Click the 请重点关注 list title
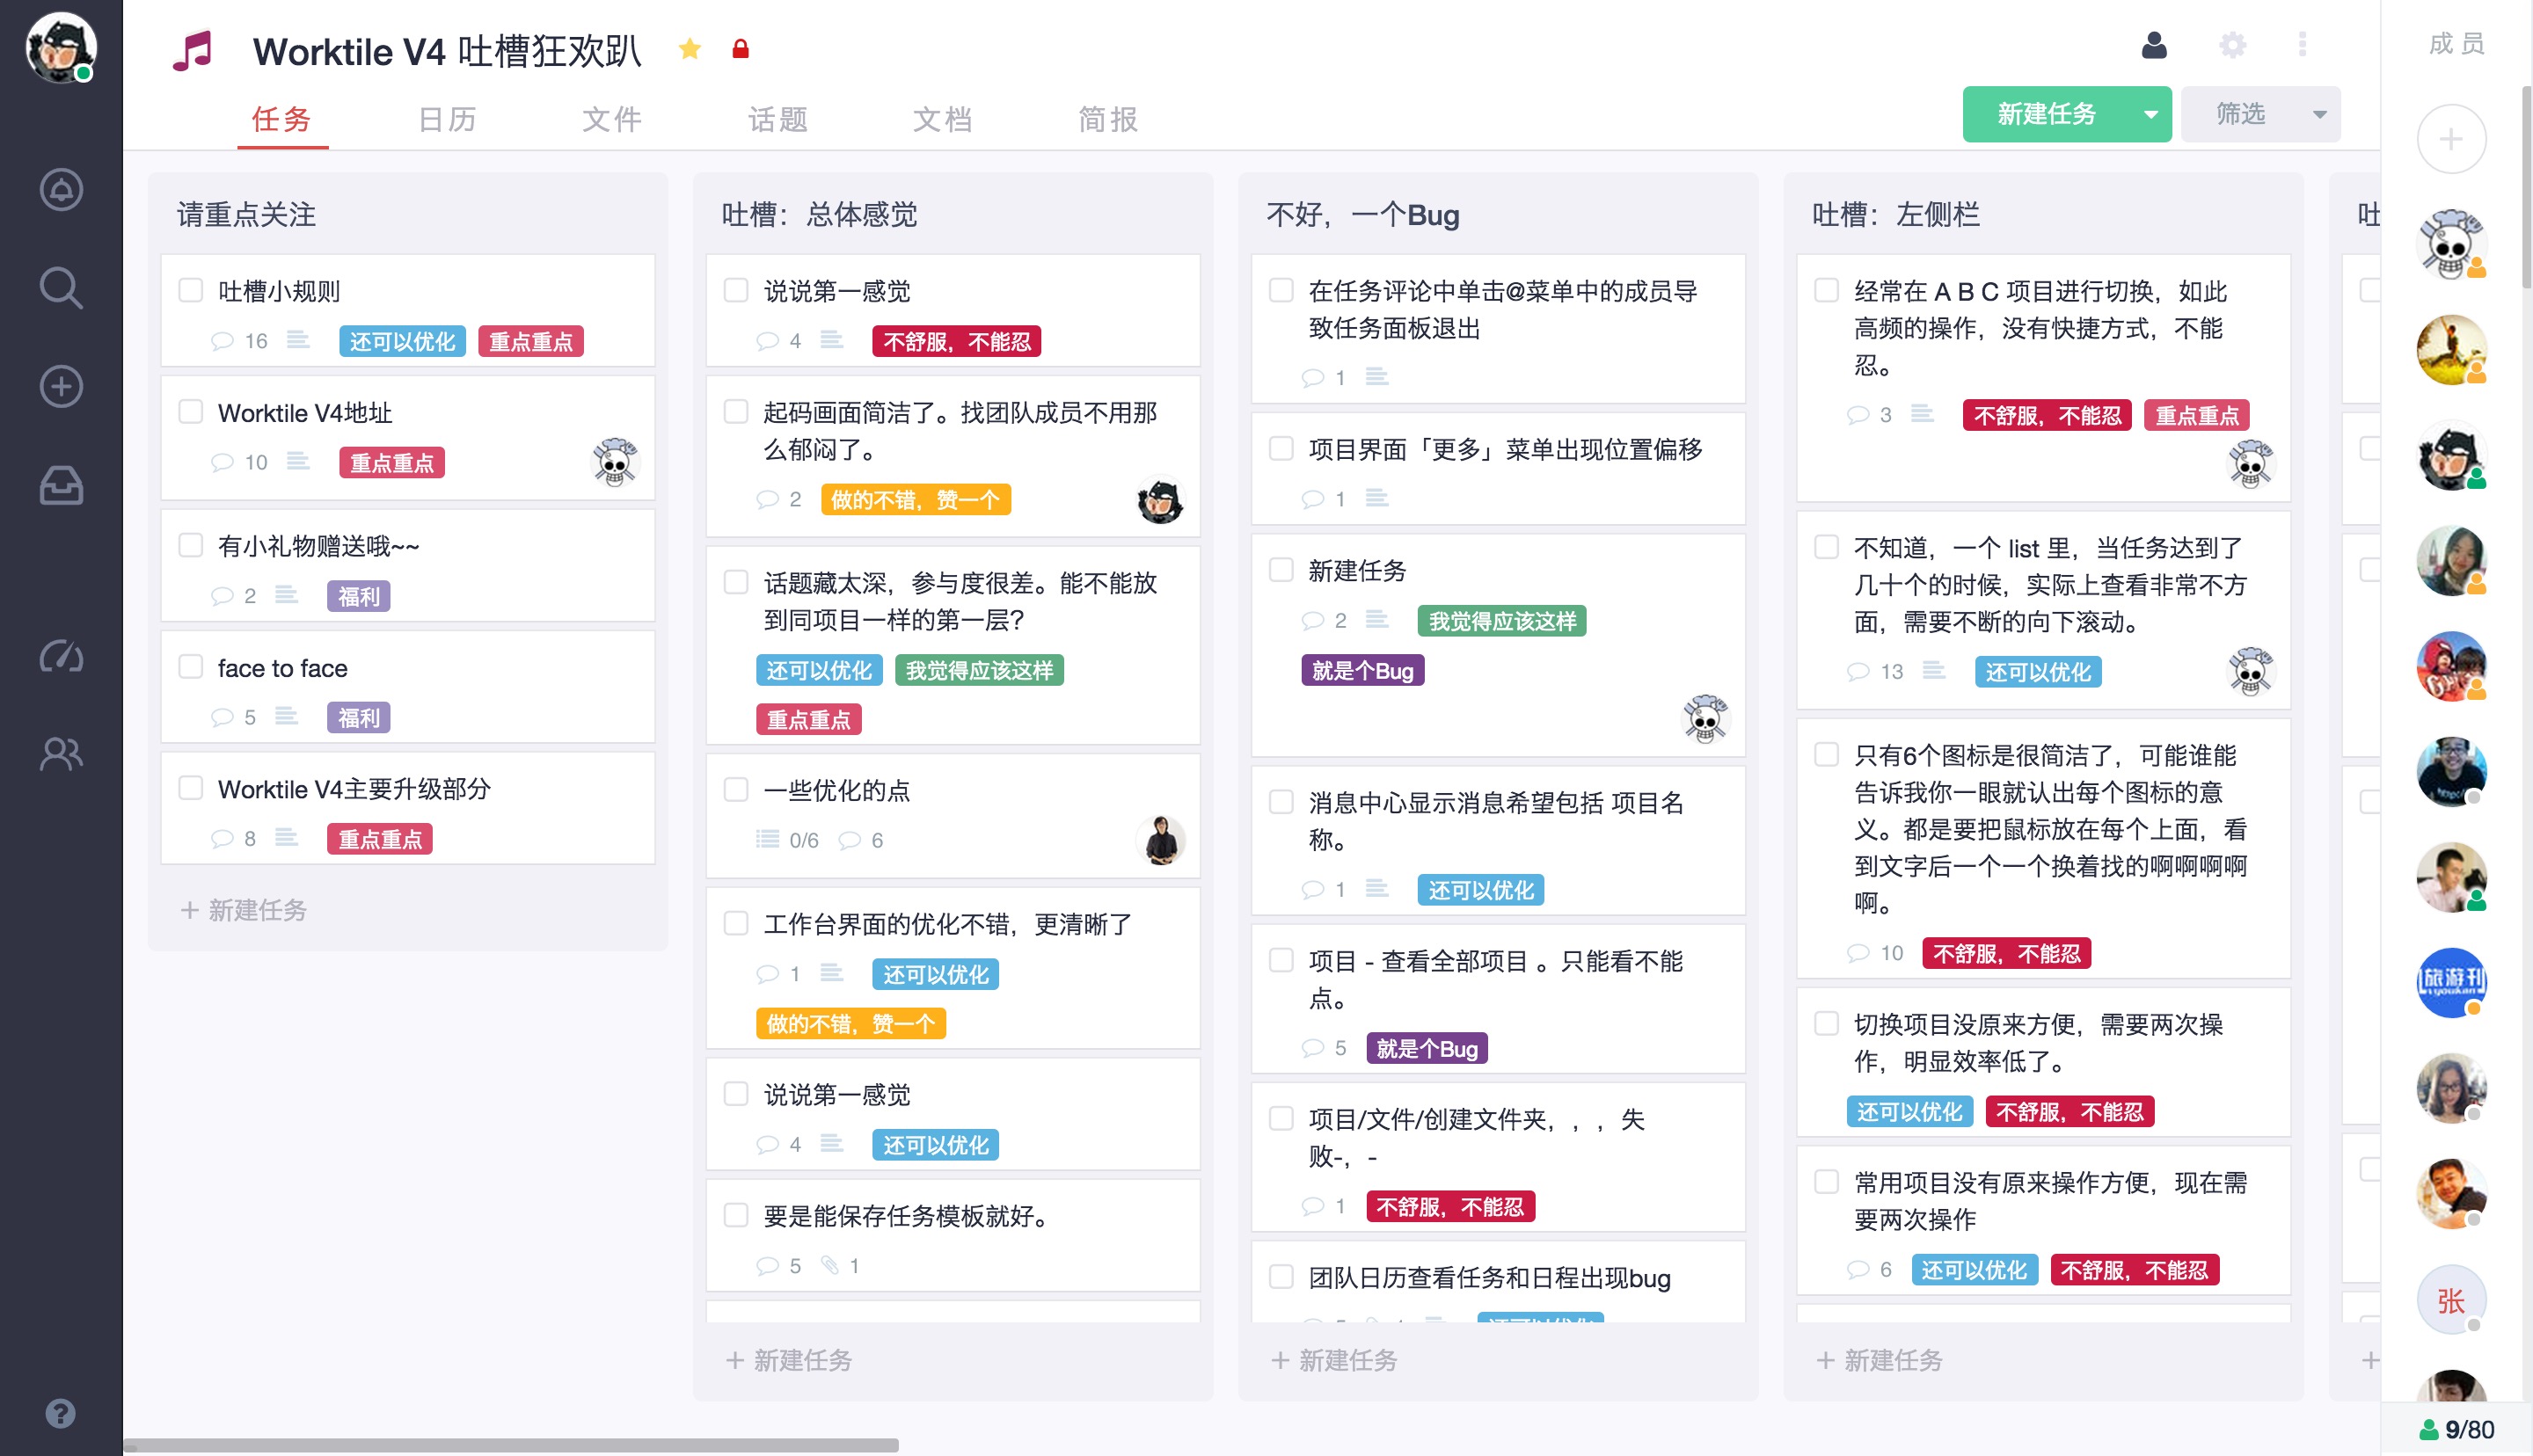The width and height of the screenshot is (2533, 1456). coord(246,215)
